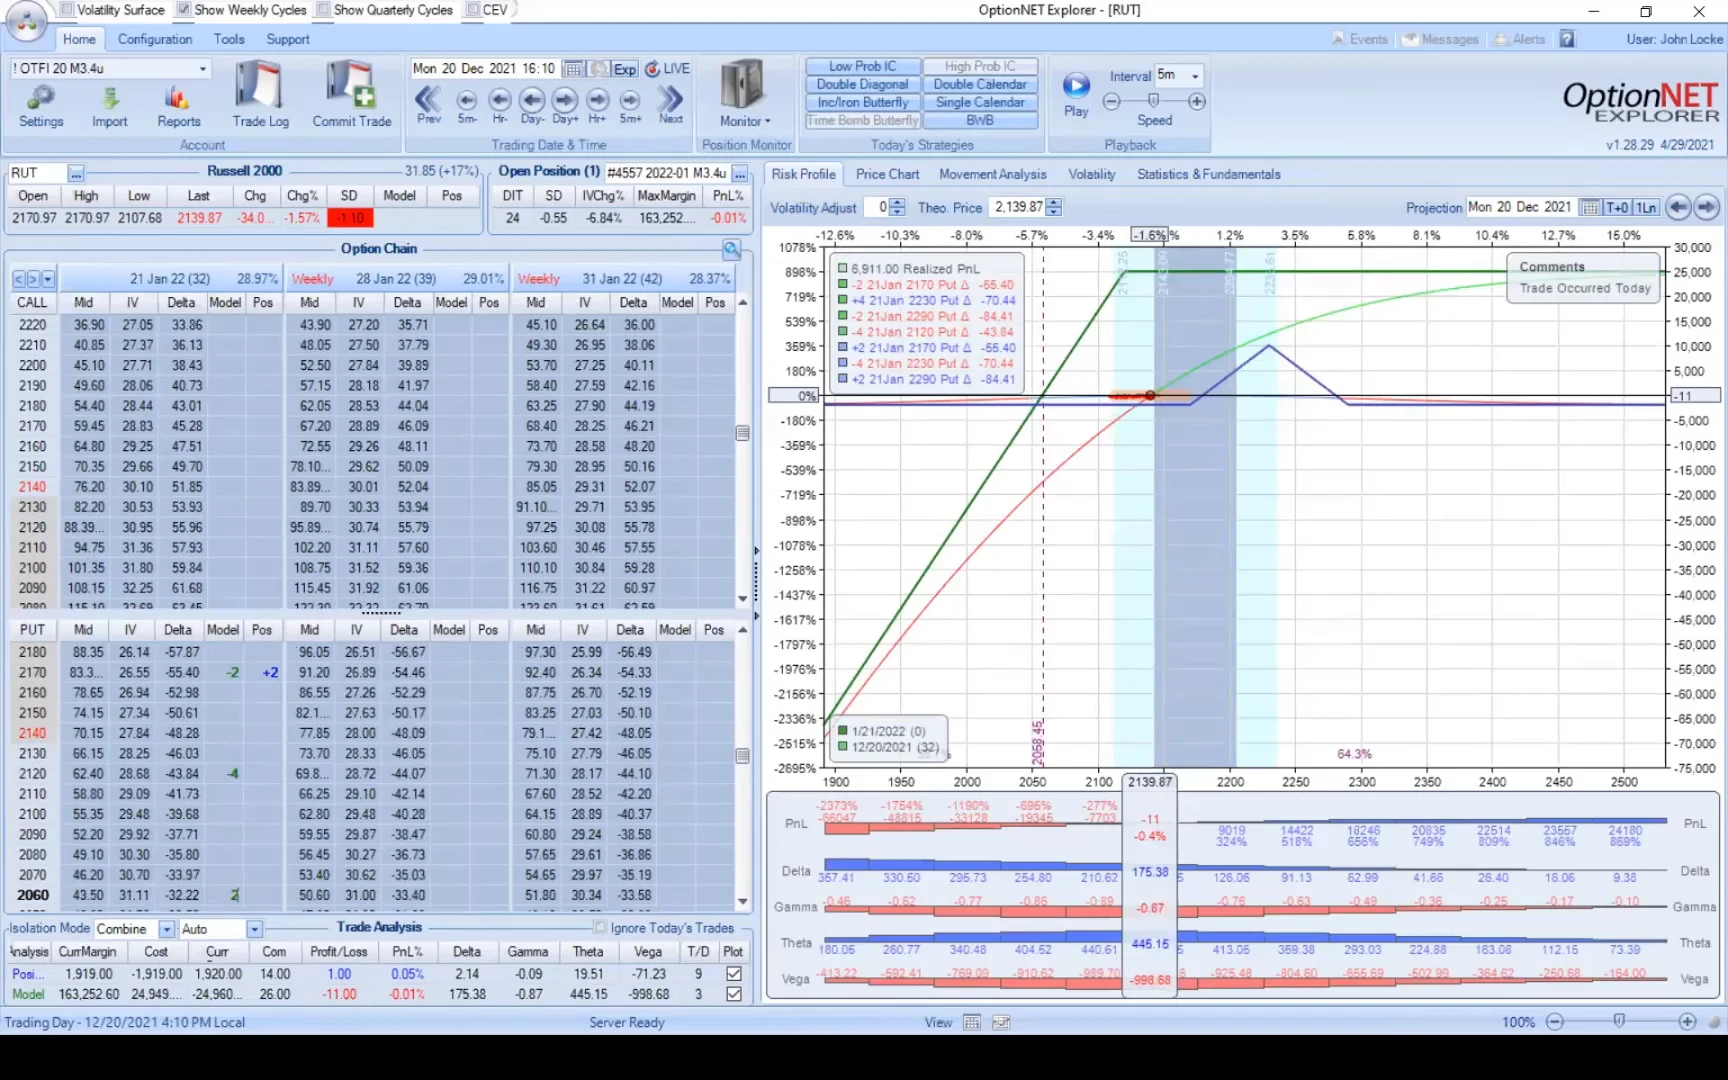
Task: Click the status bar zoom slider
Action: [1620, 1021]
